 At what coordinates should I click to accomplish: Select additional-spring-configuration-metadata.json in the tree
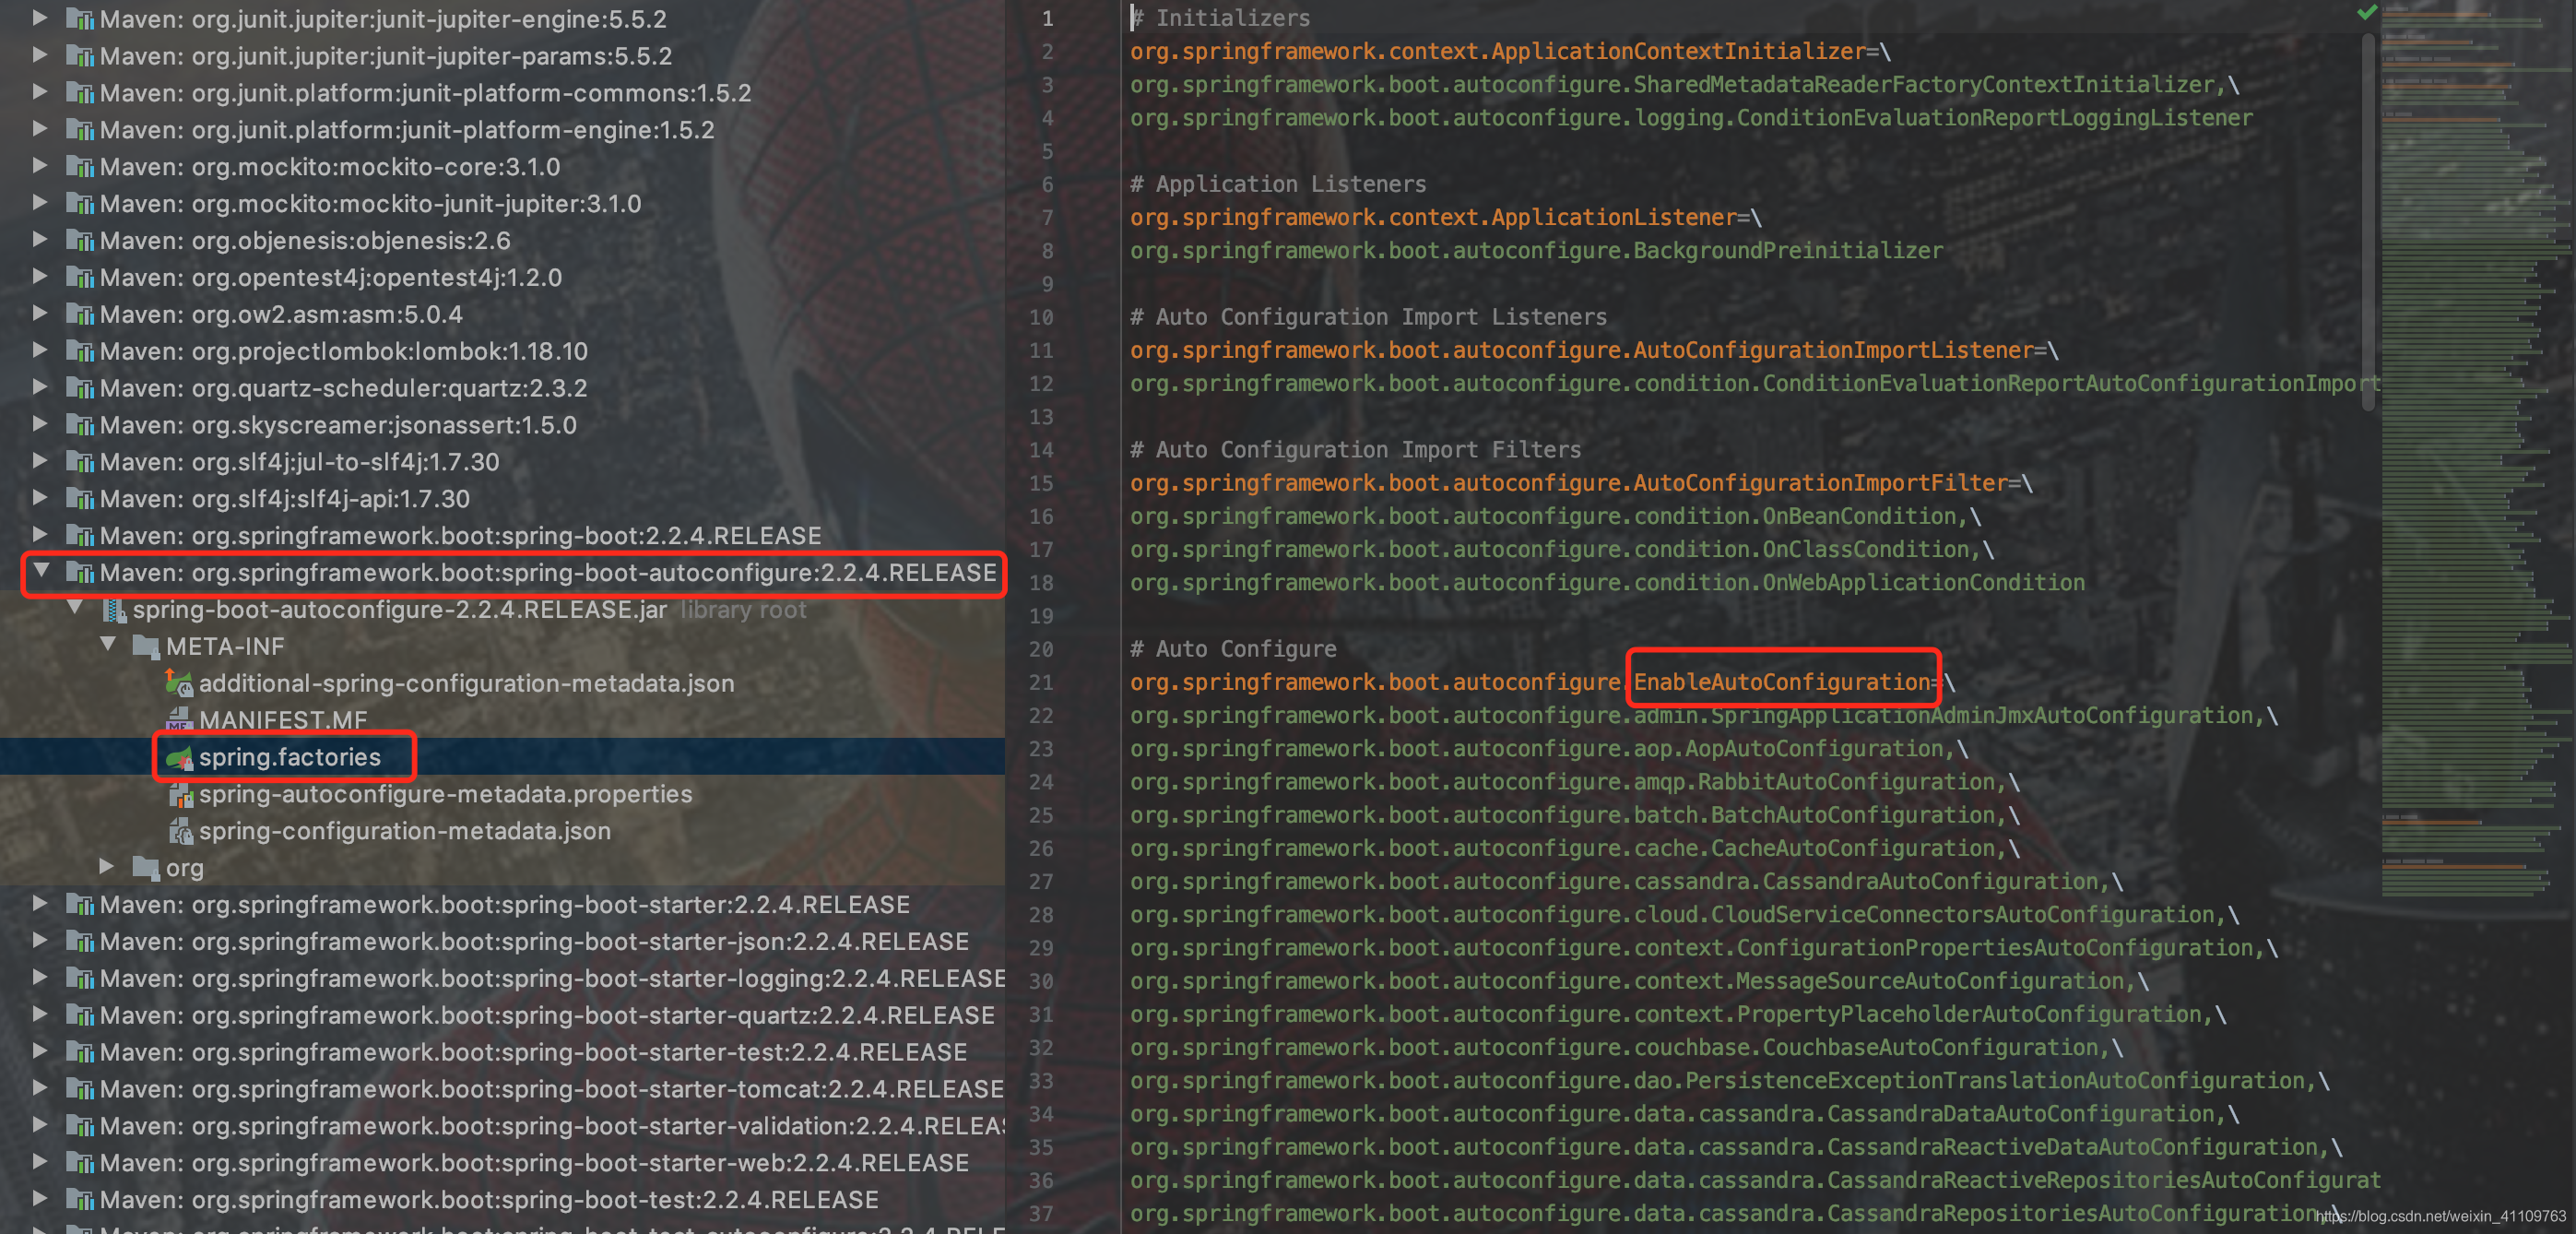pyautogui.click(x=467, y=684)
